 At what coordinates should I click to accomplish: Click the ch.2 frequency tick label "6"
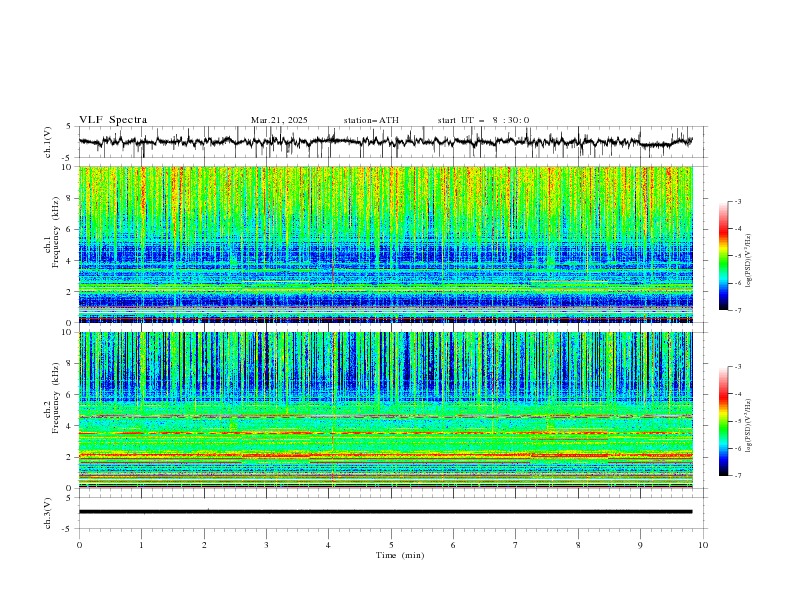(70, 395)
